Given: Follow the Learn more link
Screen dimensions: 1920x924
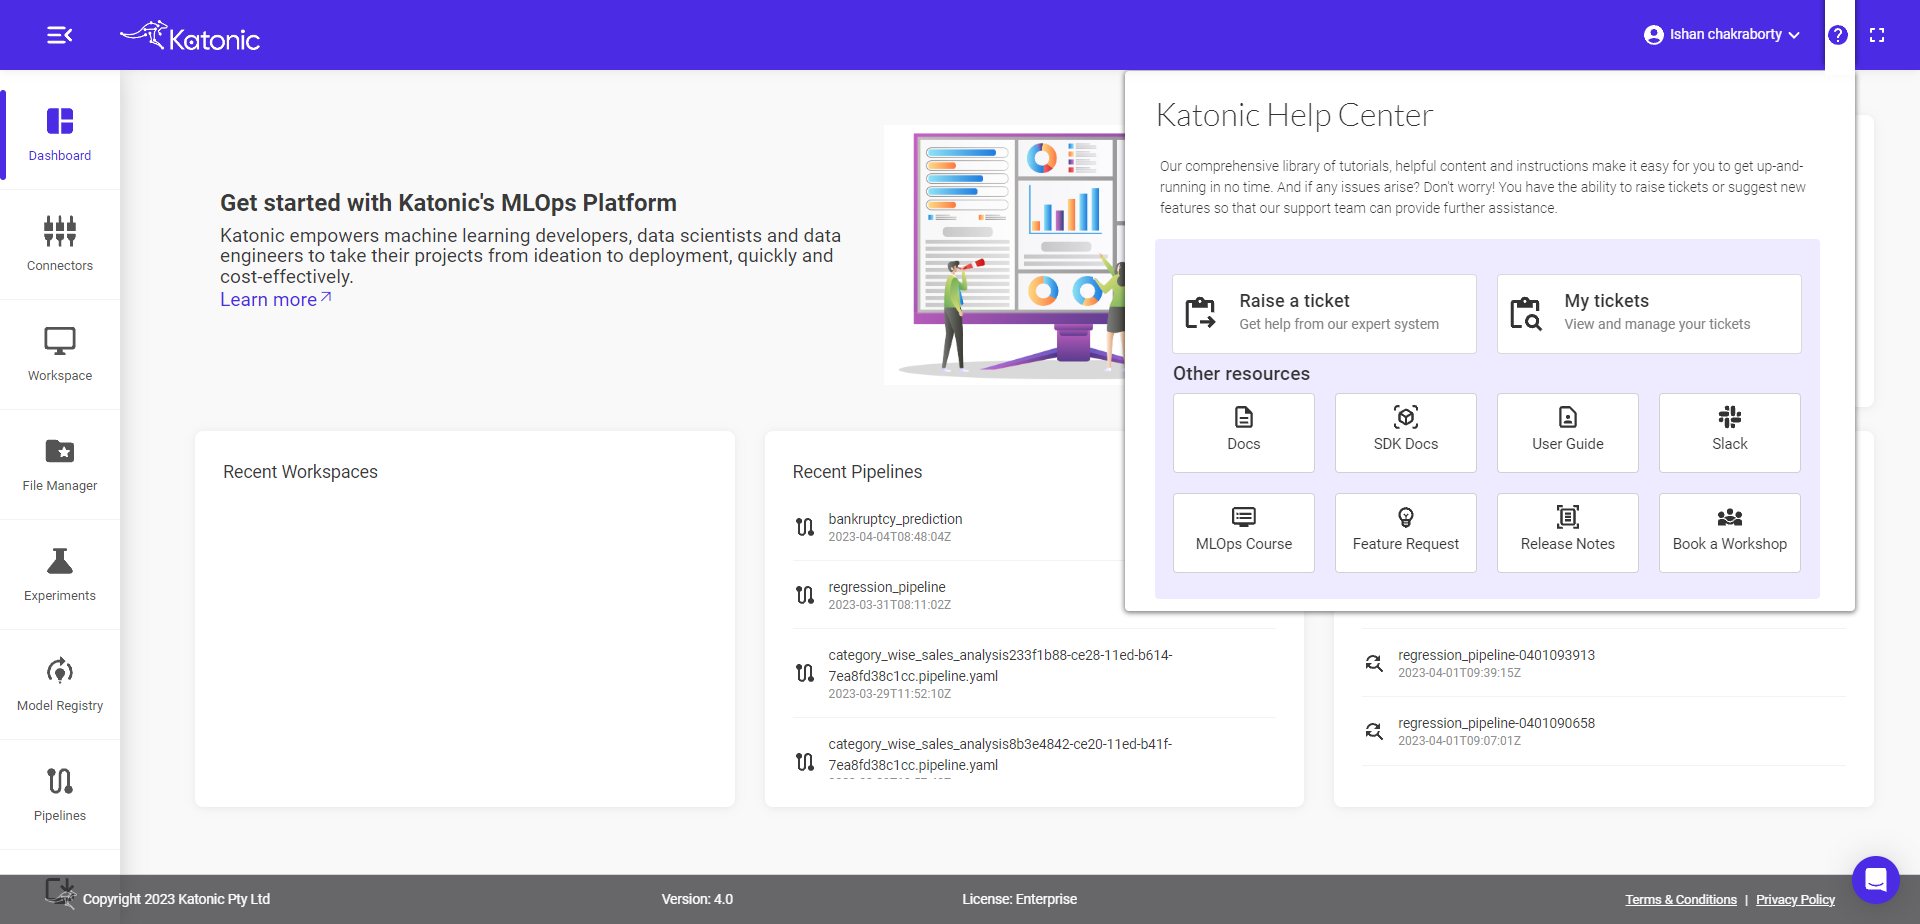Looking at the screenshot, I should 276,299.
